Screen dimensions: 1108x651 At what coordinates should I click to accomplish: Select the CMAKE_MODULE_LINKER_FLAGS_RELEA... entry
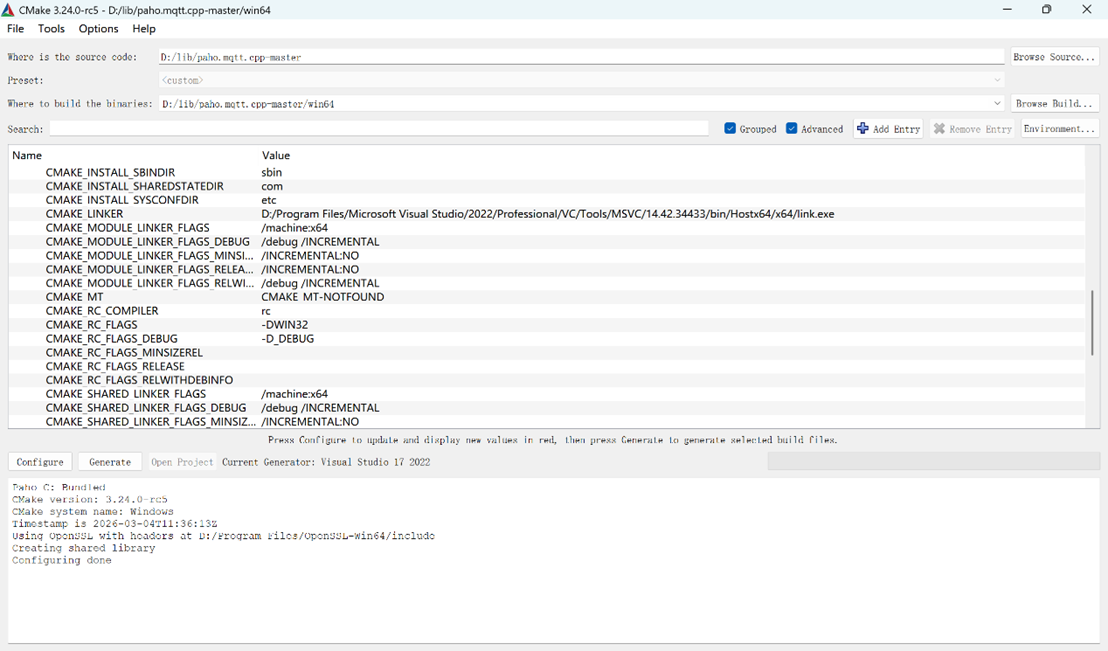(x=149, y=269)
